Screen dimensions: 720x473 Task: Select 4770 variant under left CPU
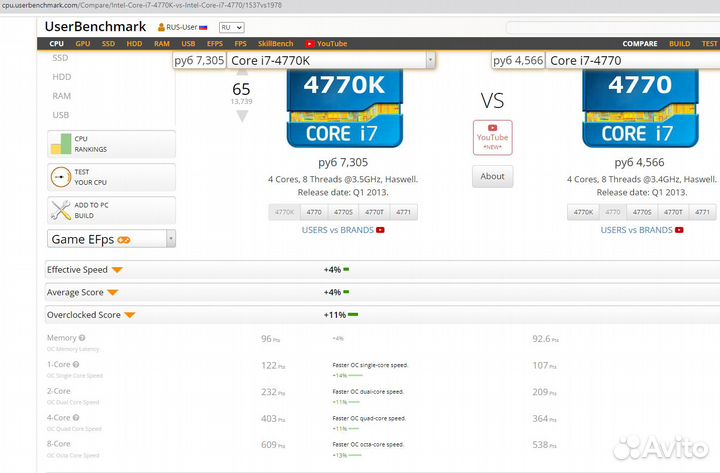pos(314,212)
